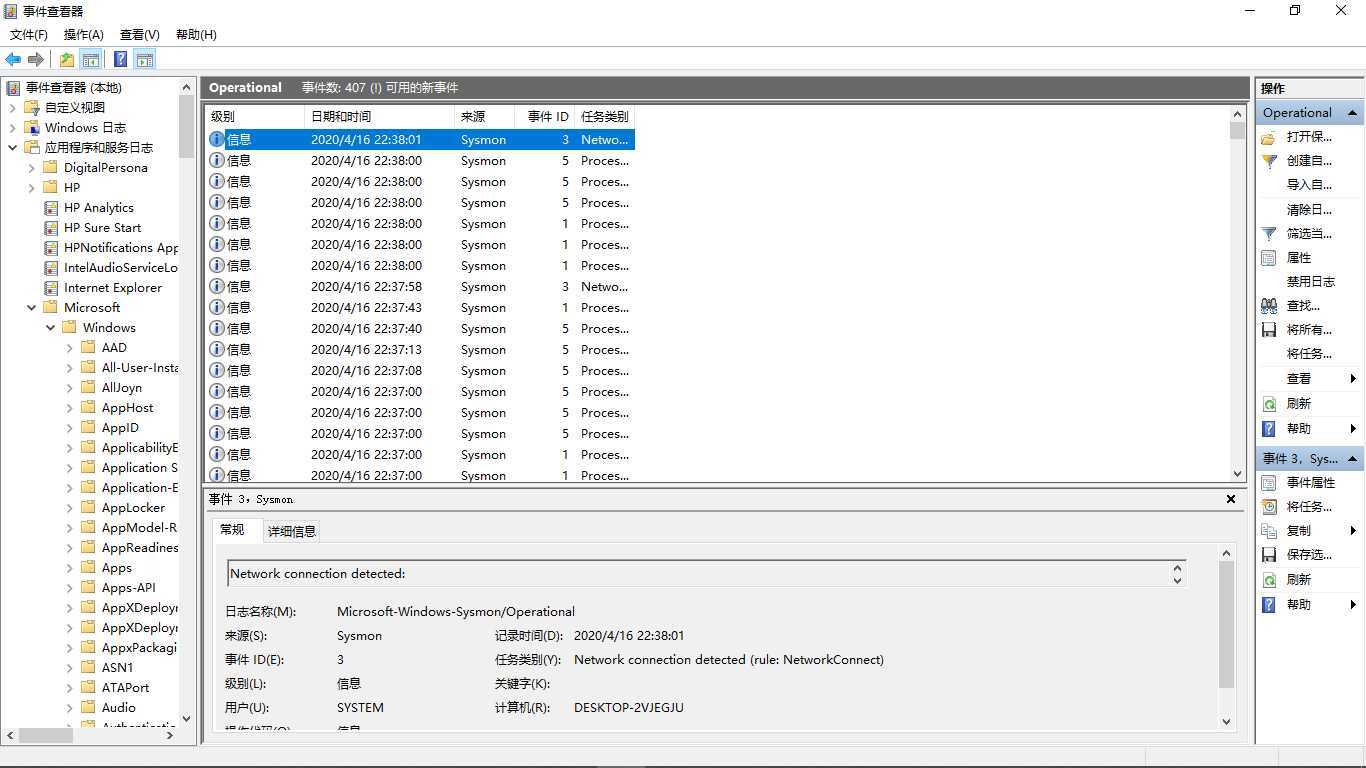This screenshot has height=768, width=1366.
Task: Click Help icon under Operational actions
Action: [1269, 429]
